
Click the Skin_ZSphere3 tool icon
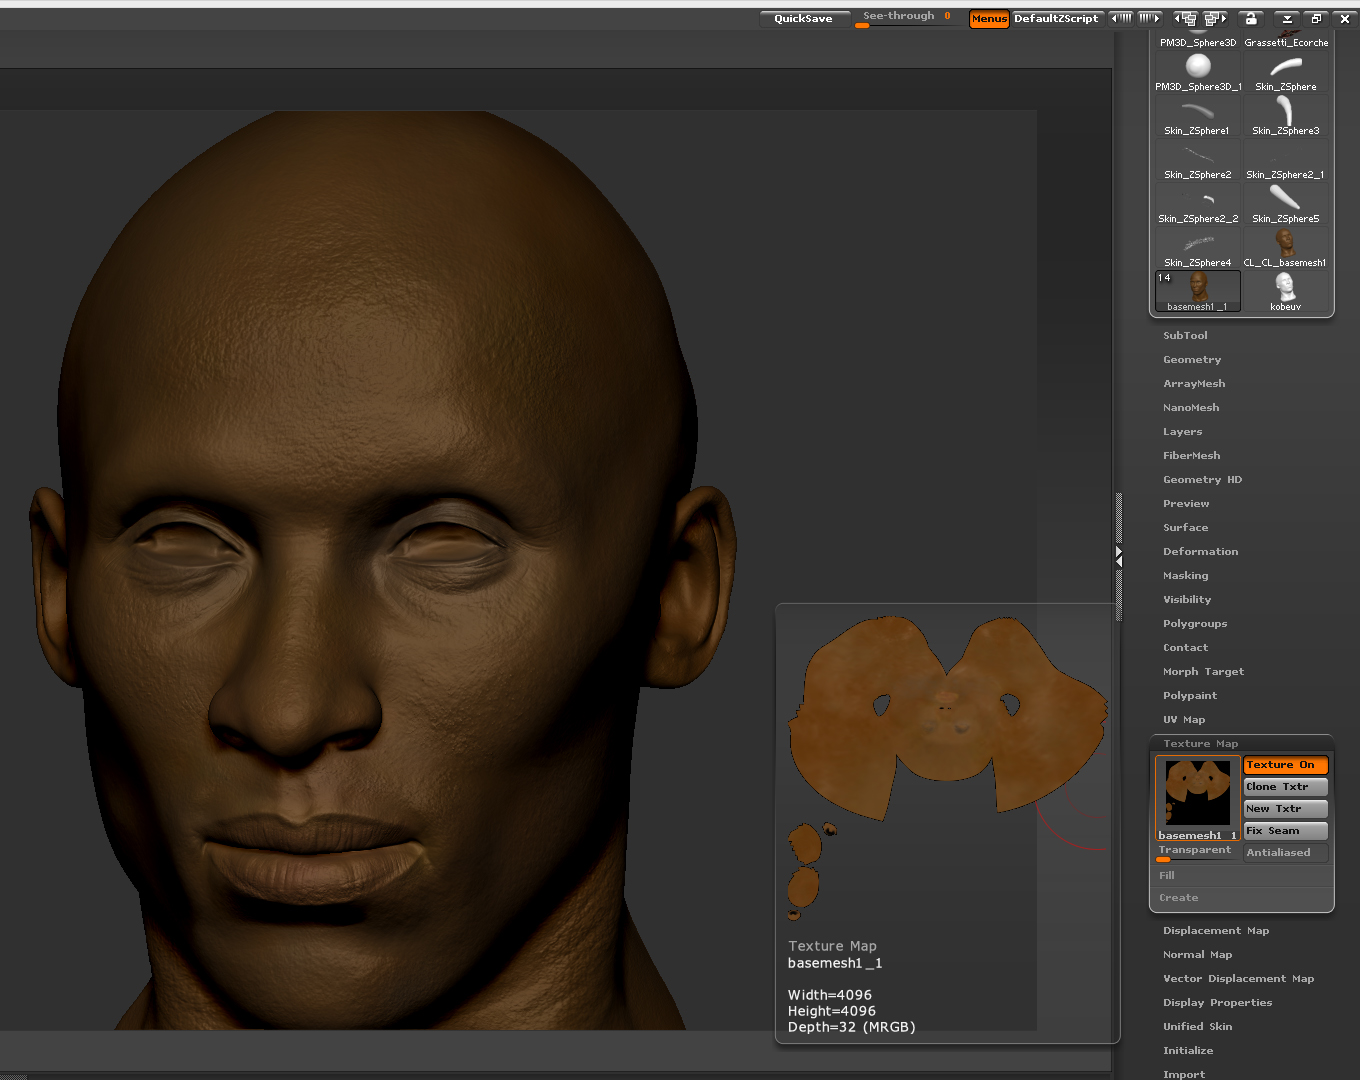click(1285, 115)
